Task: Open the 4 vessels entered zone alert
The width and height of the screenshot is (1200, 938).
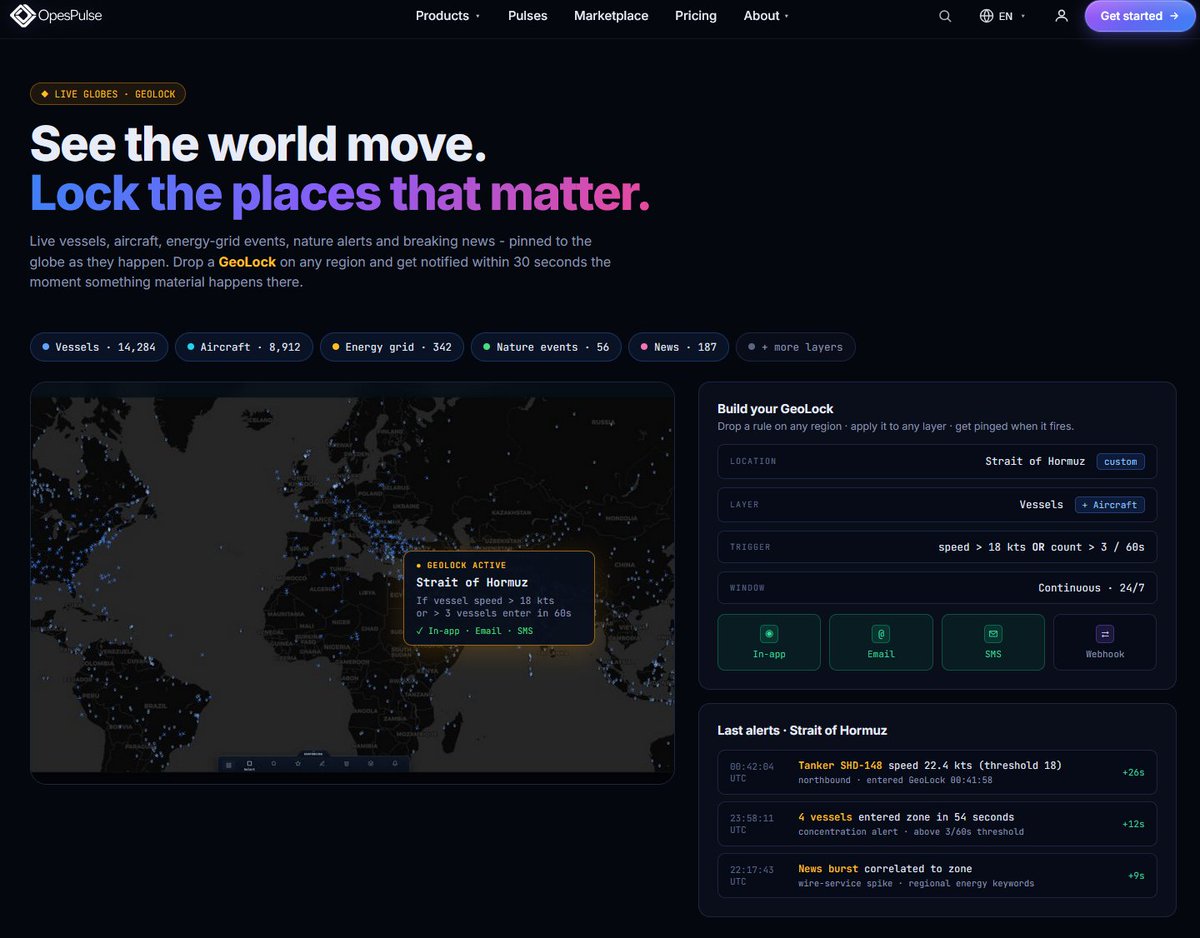Action: point(937,824)
